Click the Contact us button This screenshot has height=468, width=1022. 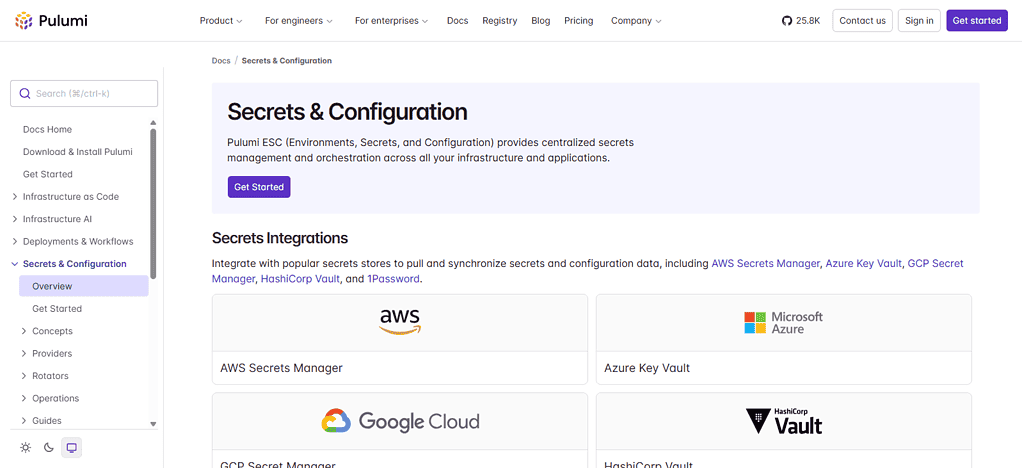pos(862,21)
